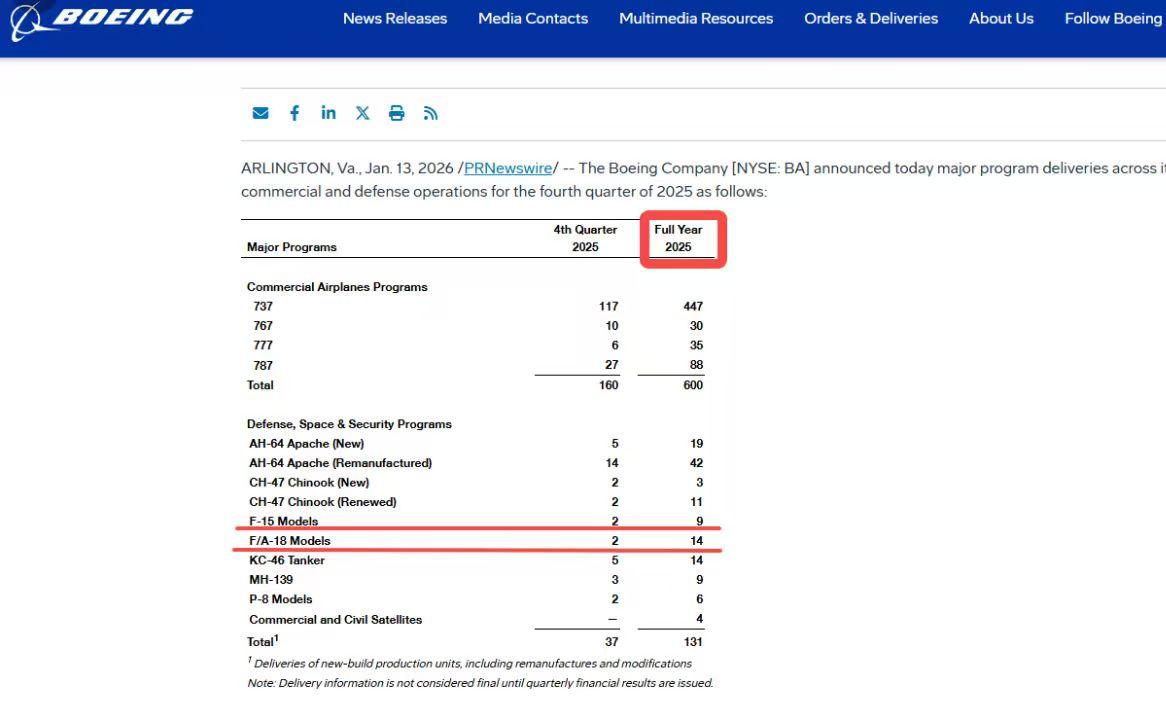Select the 787 full-year value 88

[696, 364]
